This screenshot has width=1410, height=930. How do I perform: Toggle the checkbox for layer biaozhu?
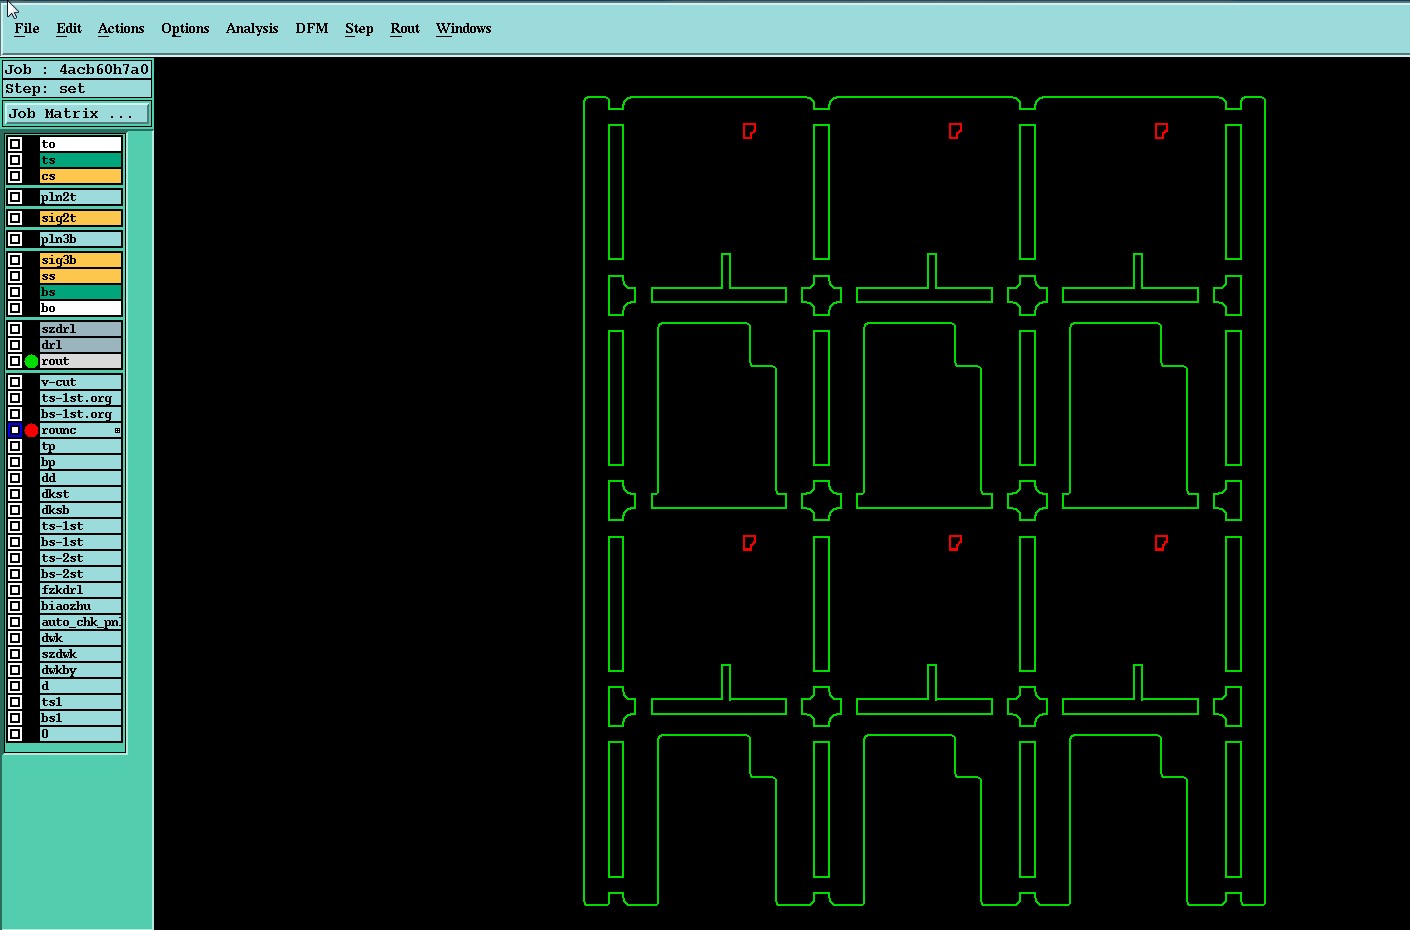(15, 606)
